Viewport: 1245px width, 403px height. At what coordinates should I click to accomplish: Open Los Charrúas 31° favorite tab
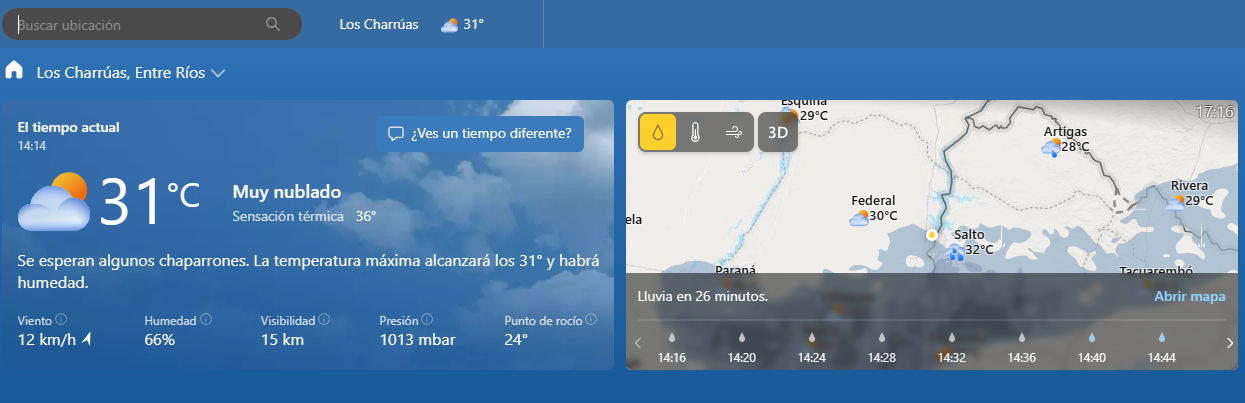[x=411, y=24]
